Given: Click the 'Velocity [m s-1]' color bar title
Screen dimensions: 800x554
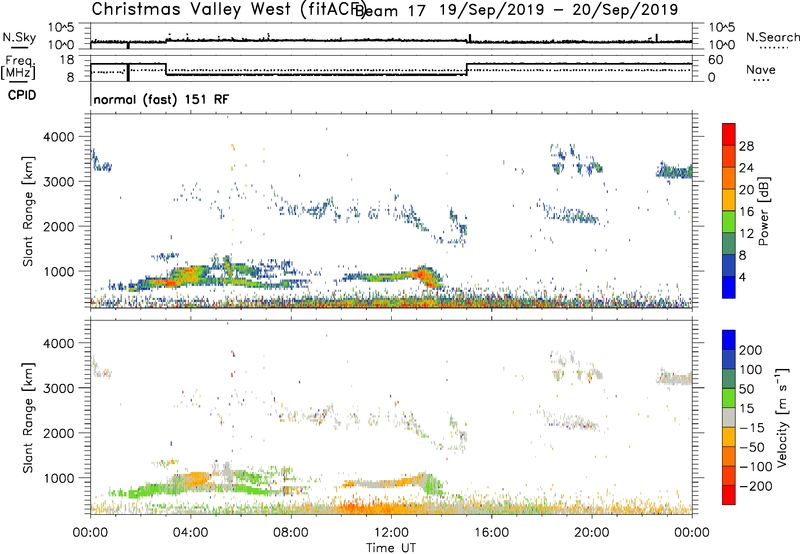Looking at the screenshot, I should click(782, 417).
